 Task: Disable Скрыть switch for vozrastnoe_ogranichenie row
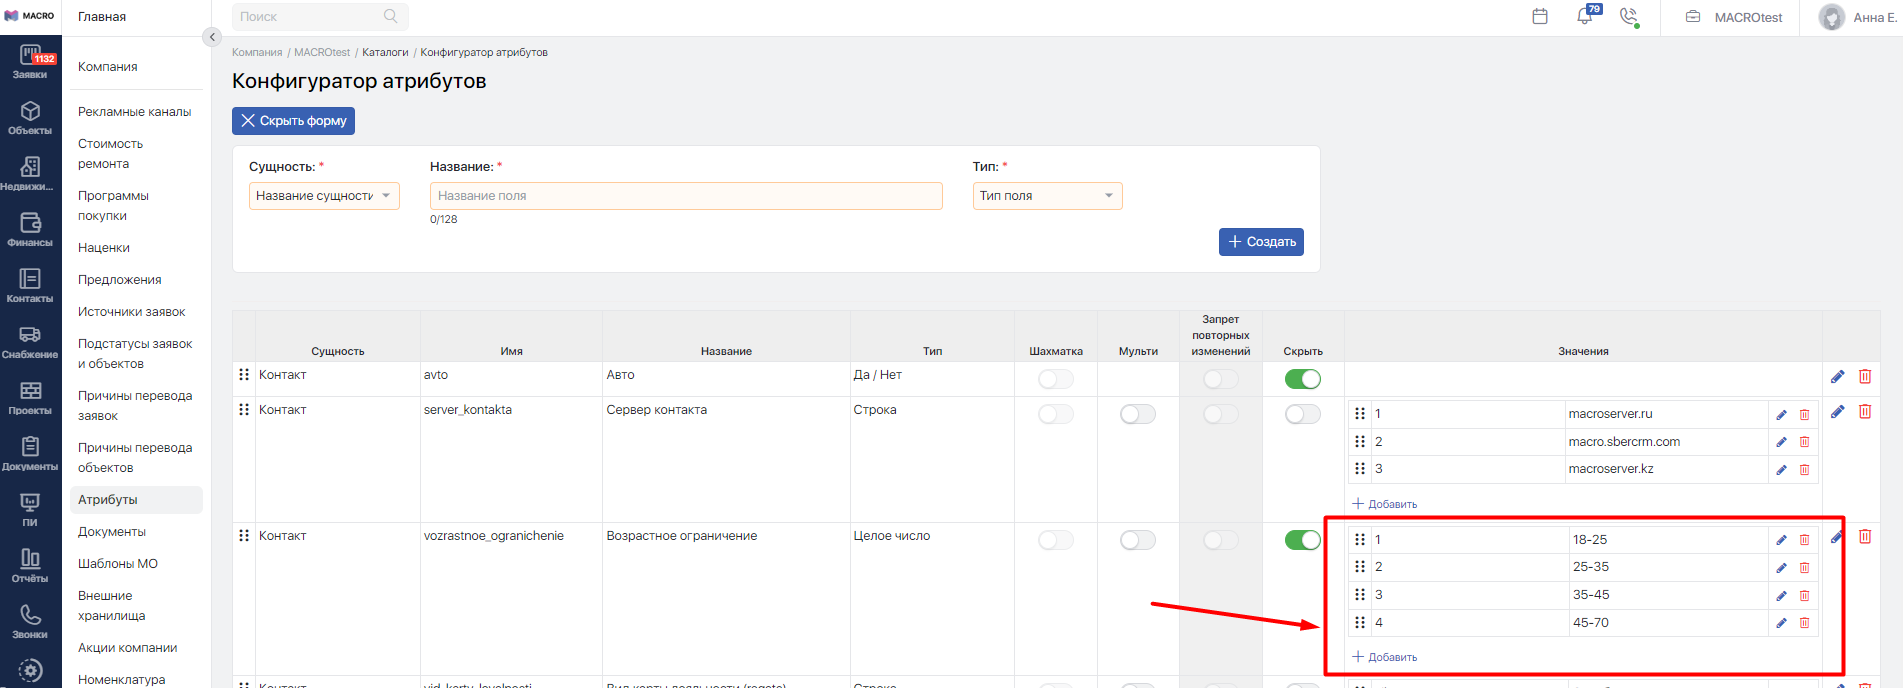point(1302,540)
